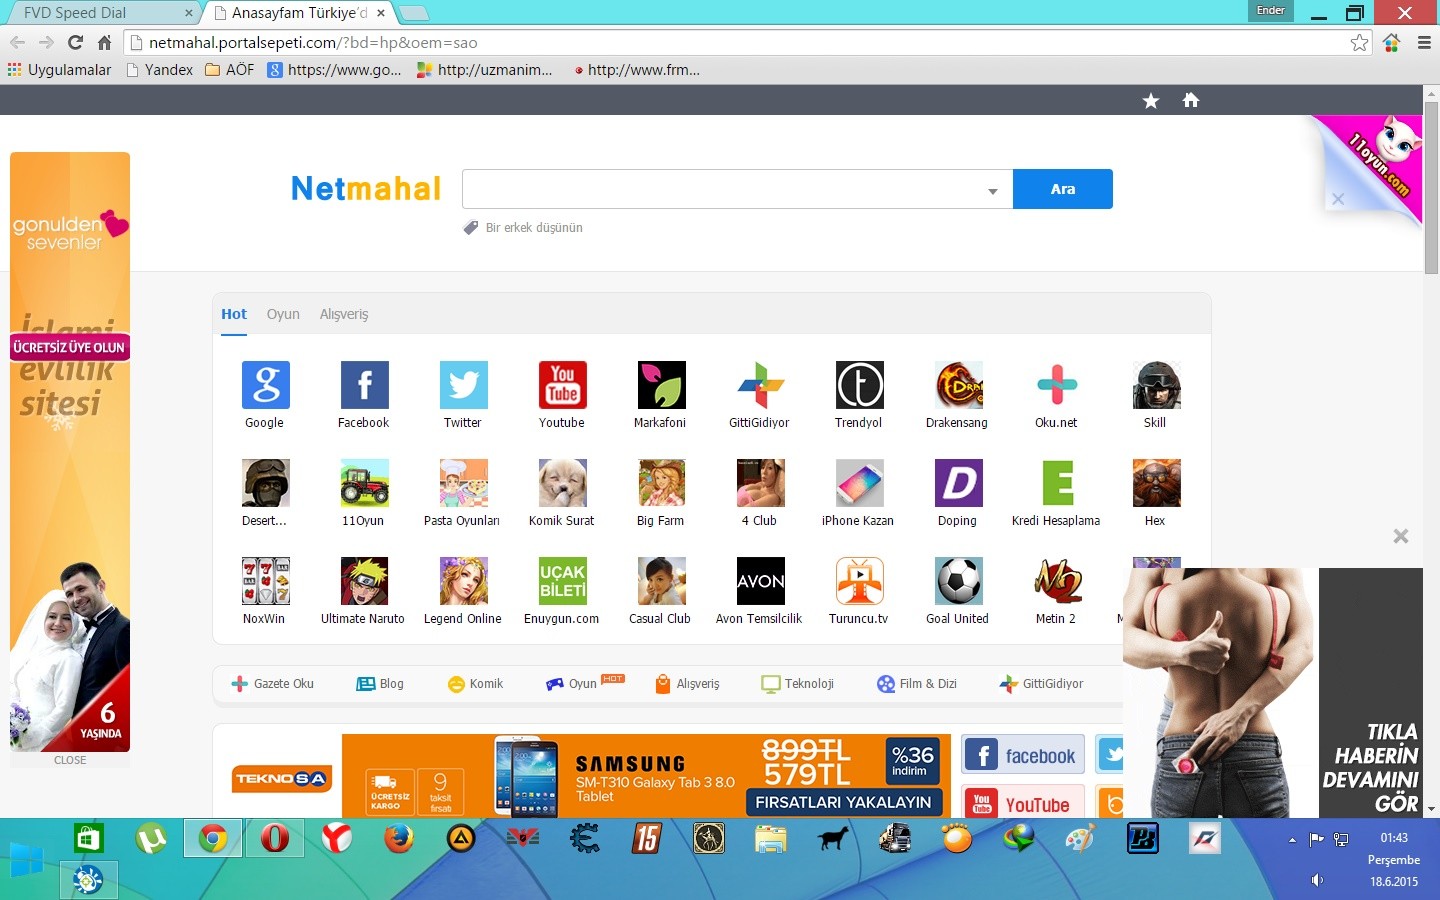Launch Firefox from the taskbar
Image resolution: width=1440 pixels, height=900 pixels.
click(398, 838)
